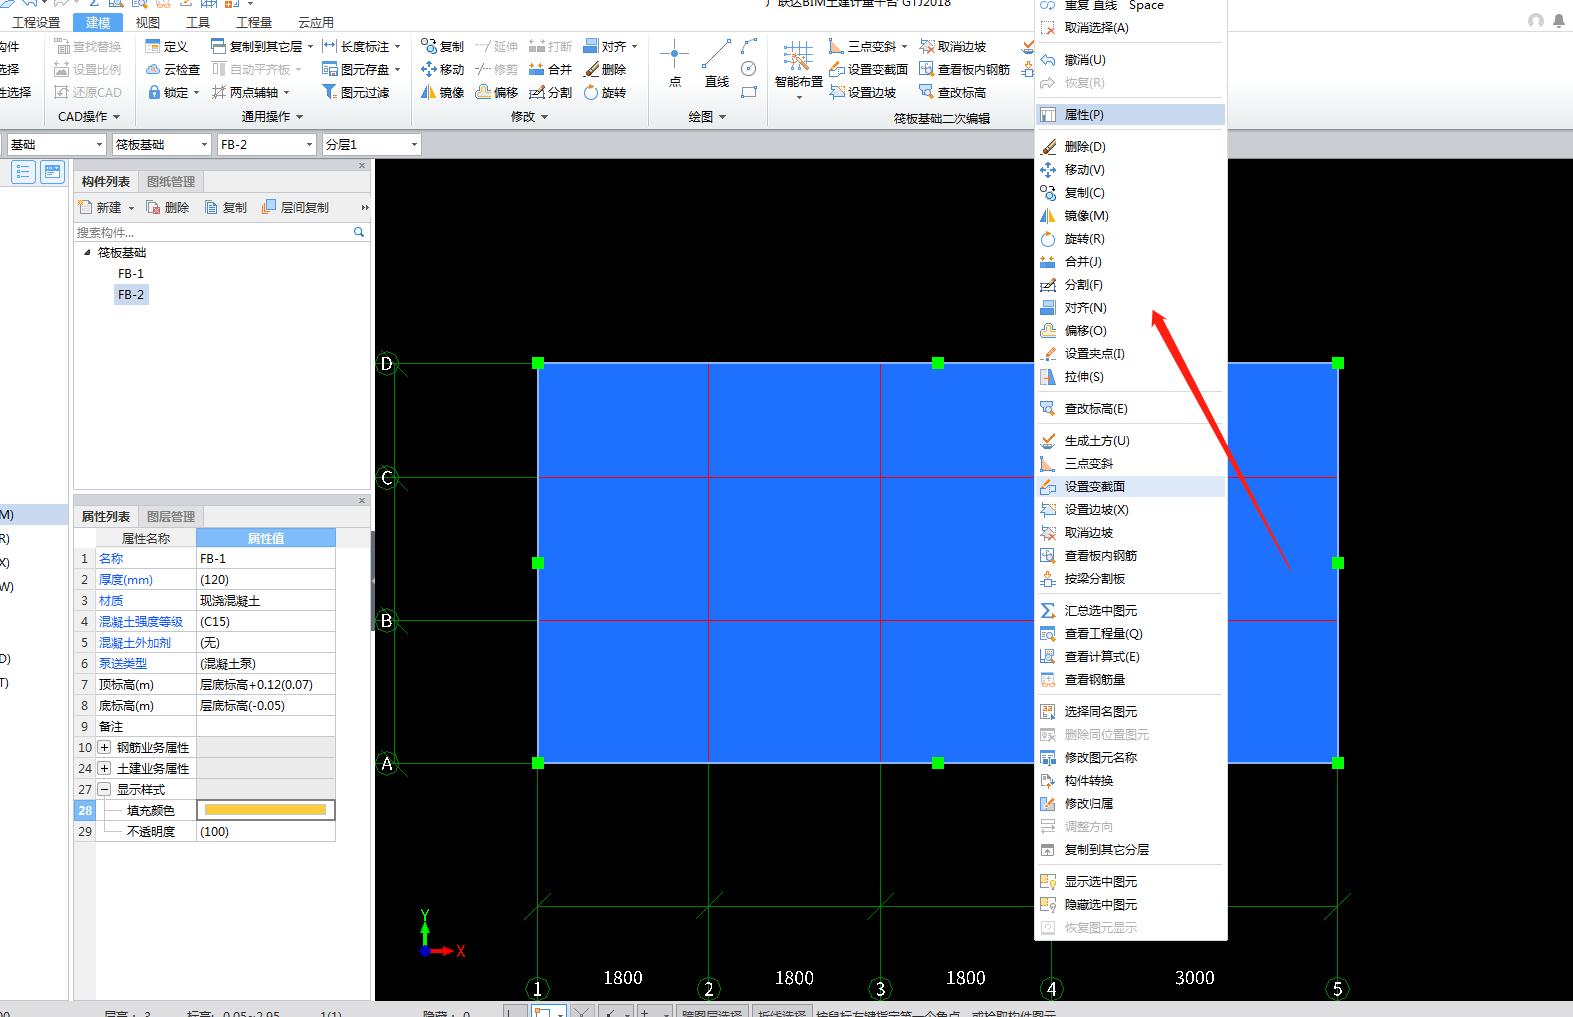Select the 点 point drawing tool

[x=675, y=64]
